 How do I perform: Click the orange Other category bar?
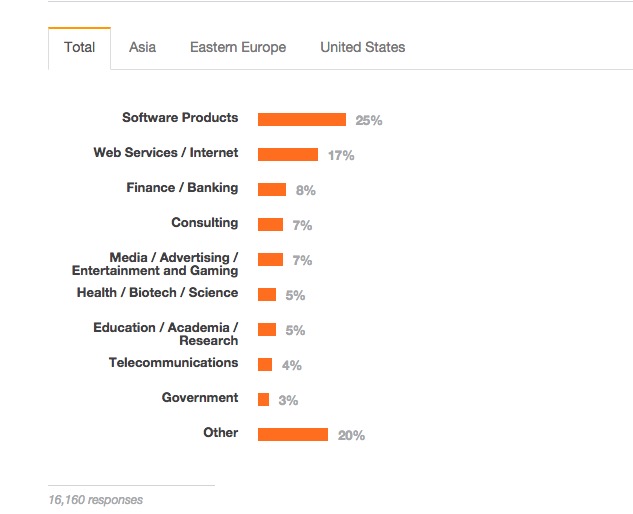292,435
